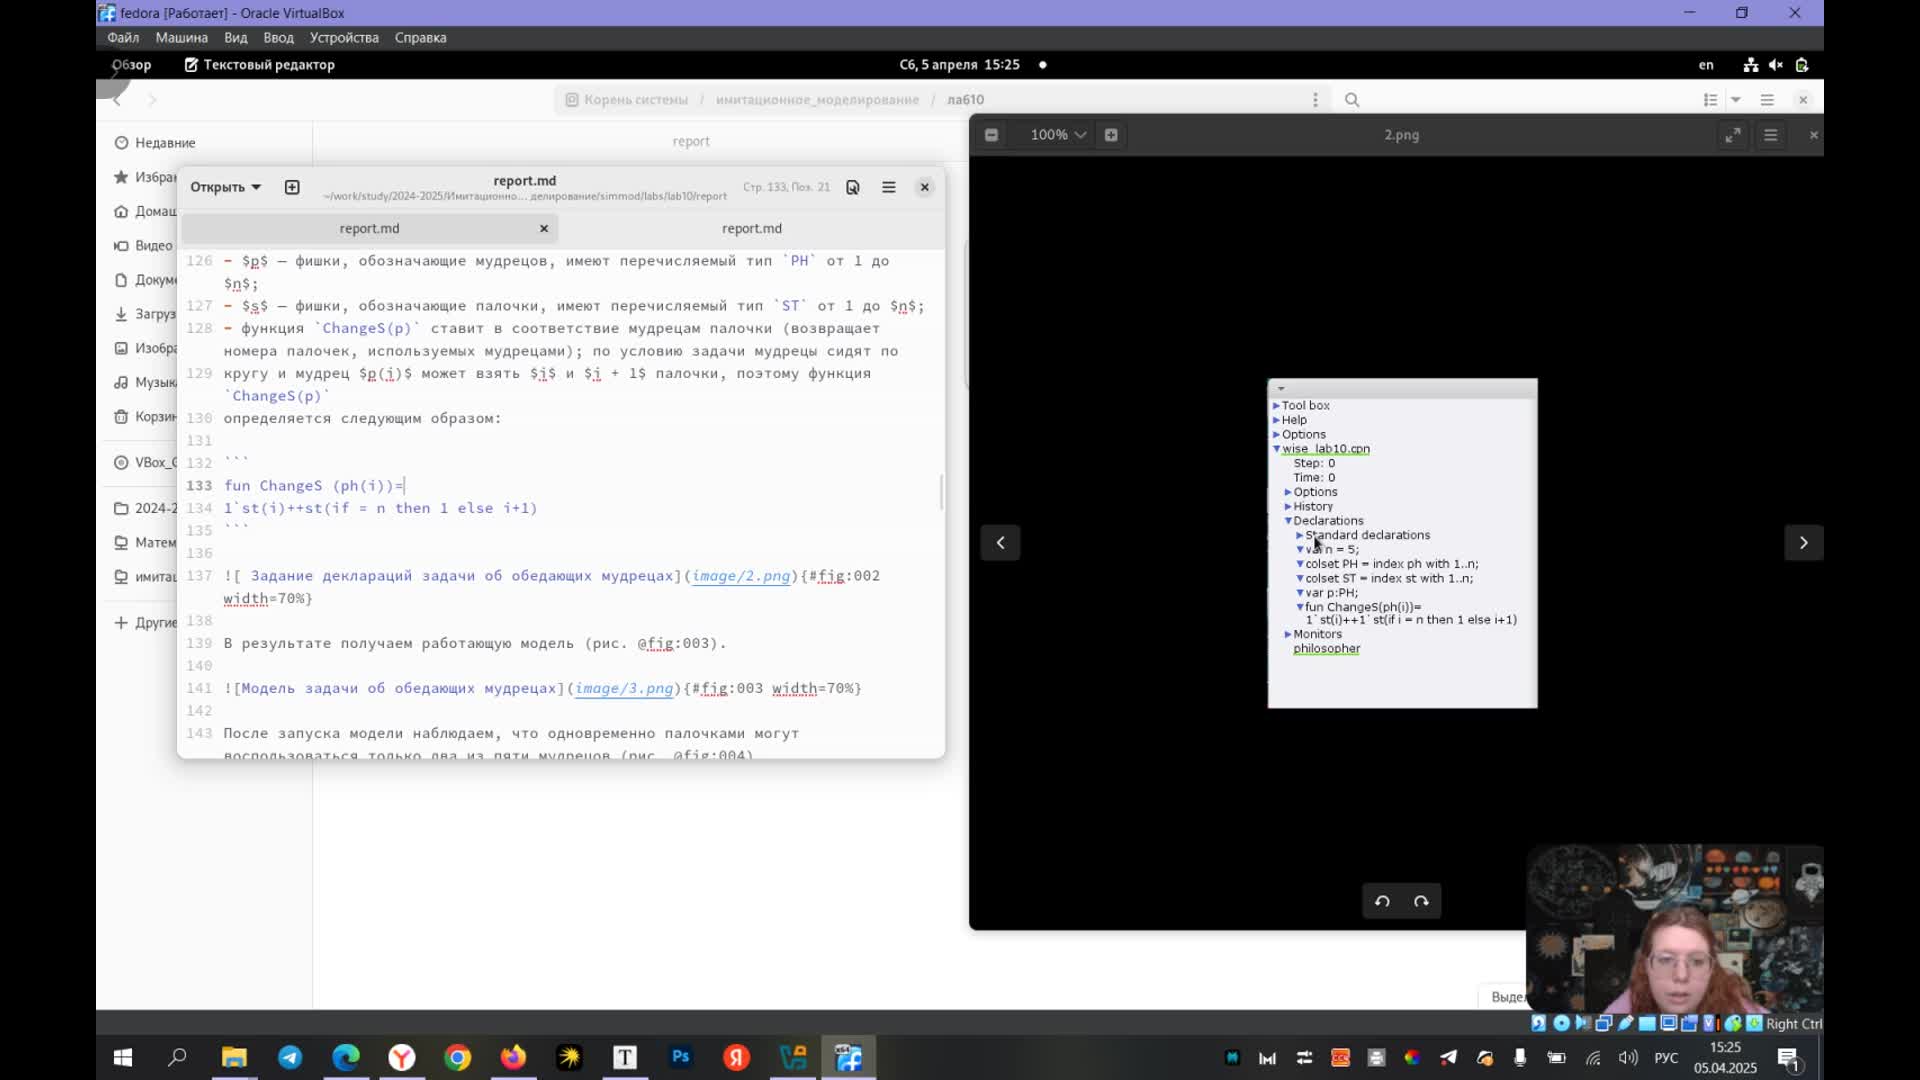Open Другие места in the file manager sidebar
1920x1080 pixels.
point(146,622)
